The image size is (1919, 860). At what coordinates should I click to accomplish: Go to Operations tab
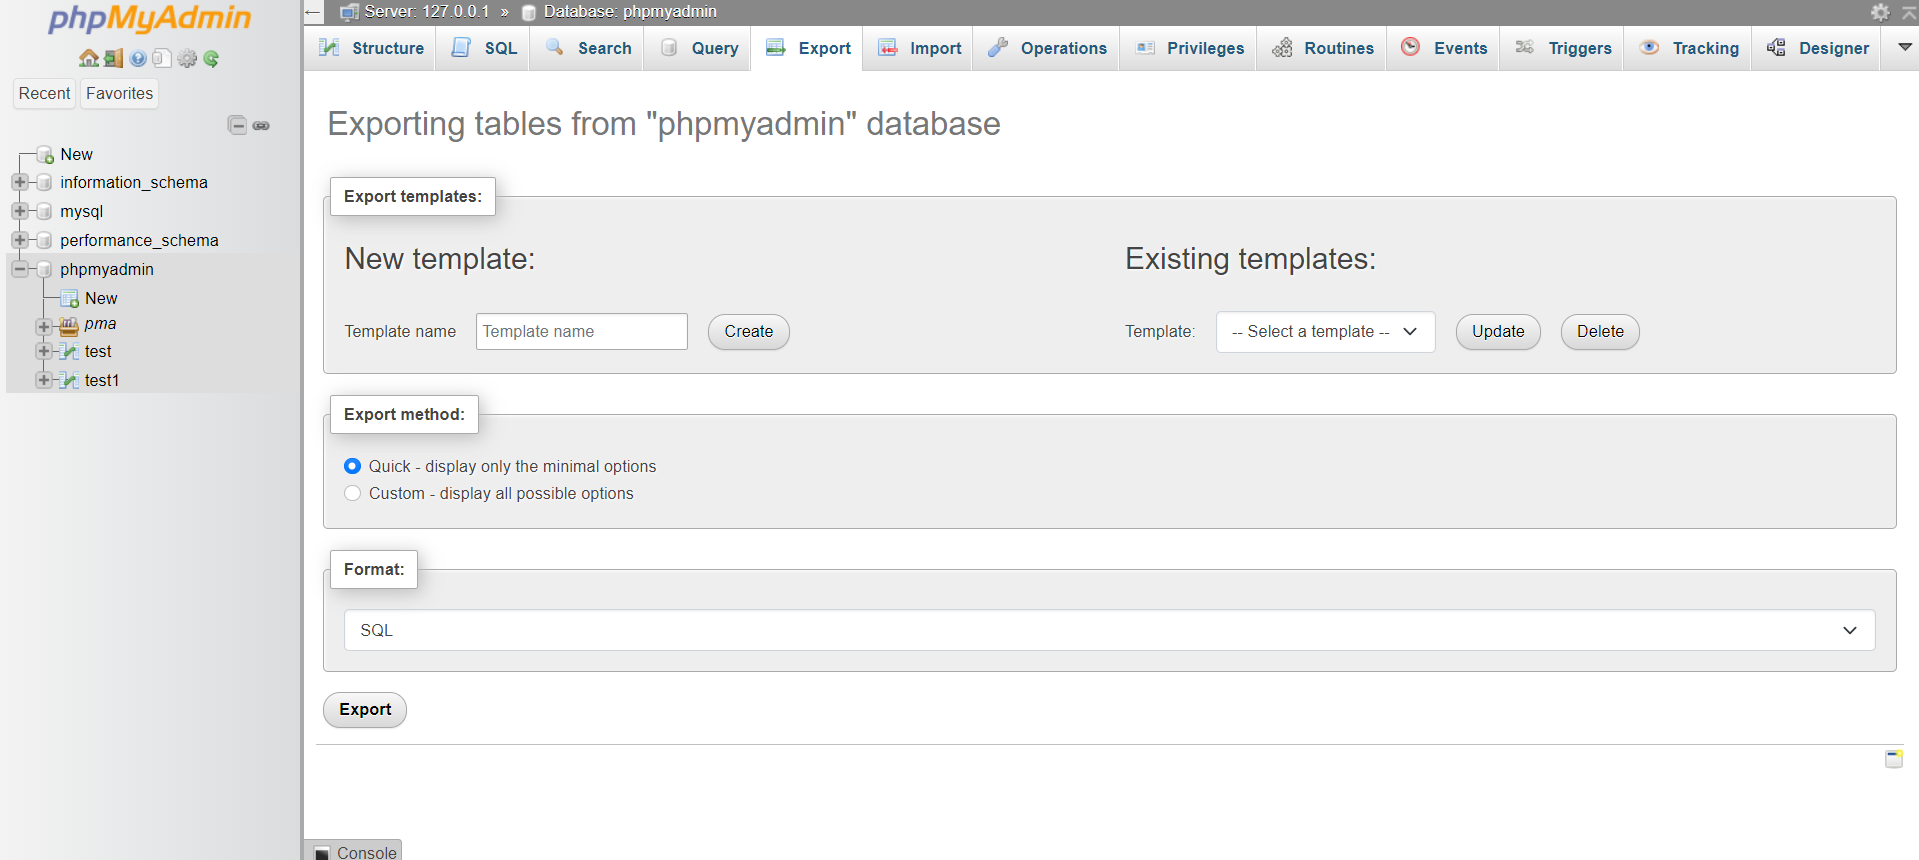click(1047, 48)
